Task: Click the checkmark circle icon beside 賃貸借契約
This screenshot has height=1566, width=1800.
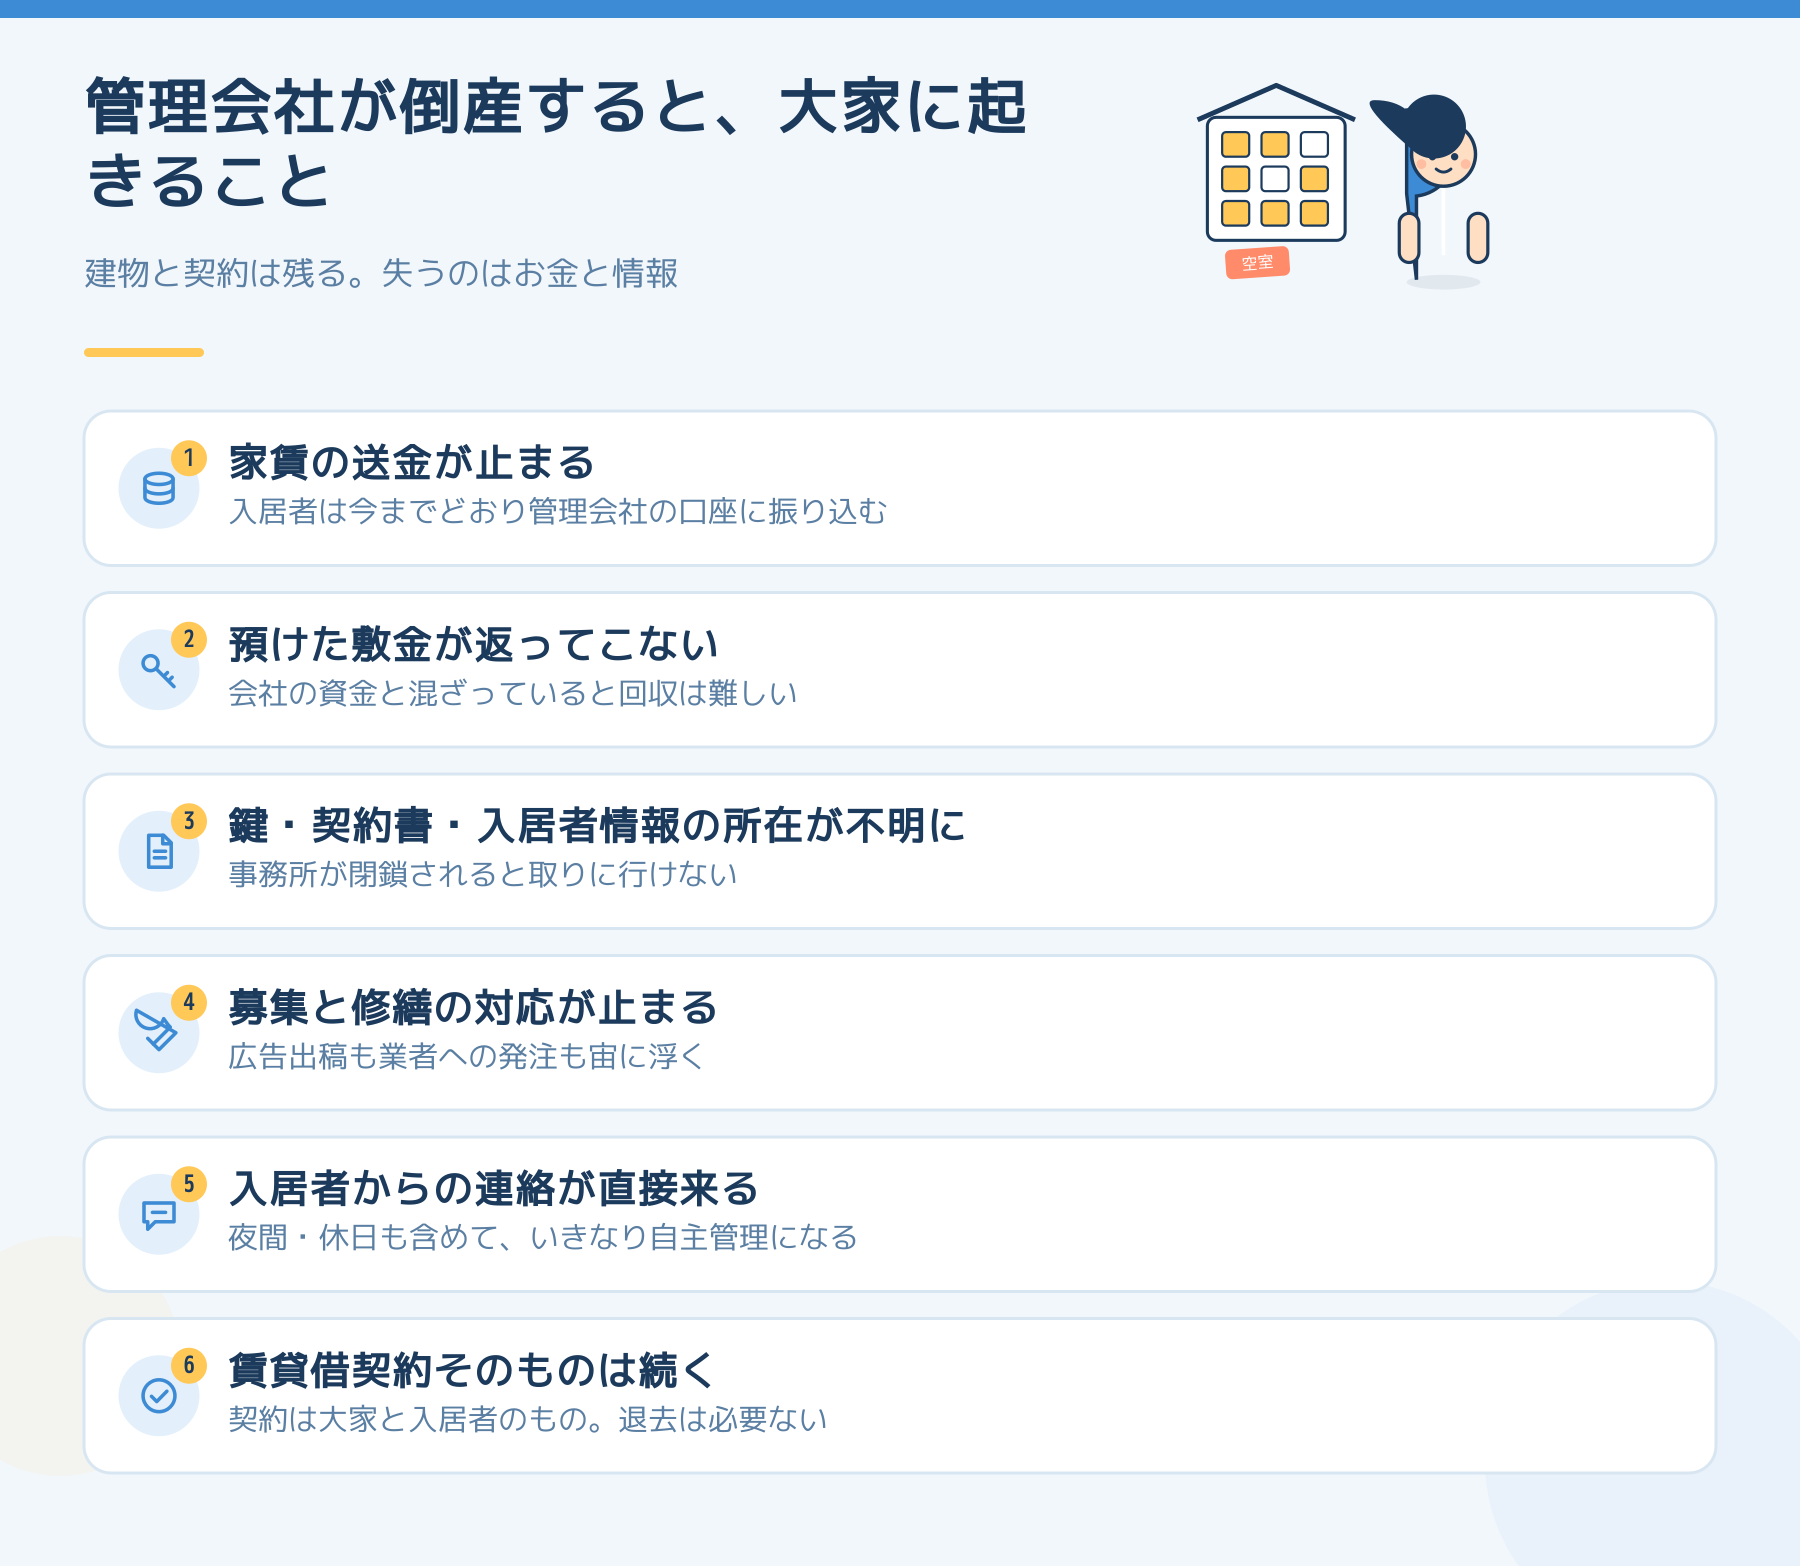Action: click(159, 1396)
